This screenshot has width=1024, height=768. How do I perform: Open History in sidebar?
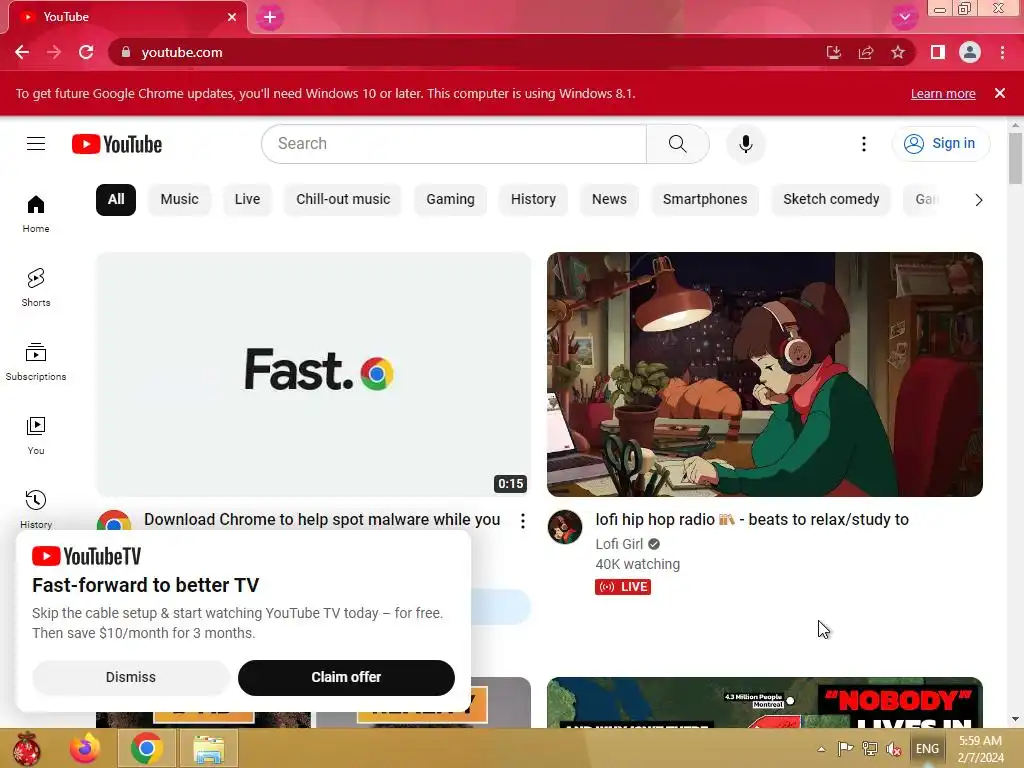click(36, 509)
